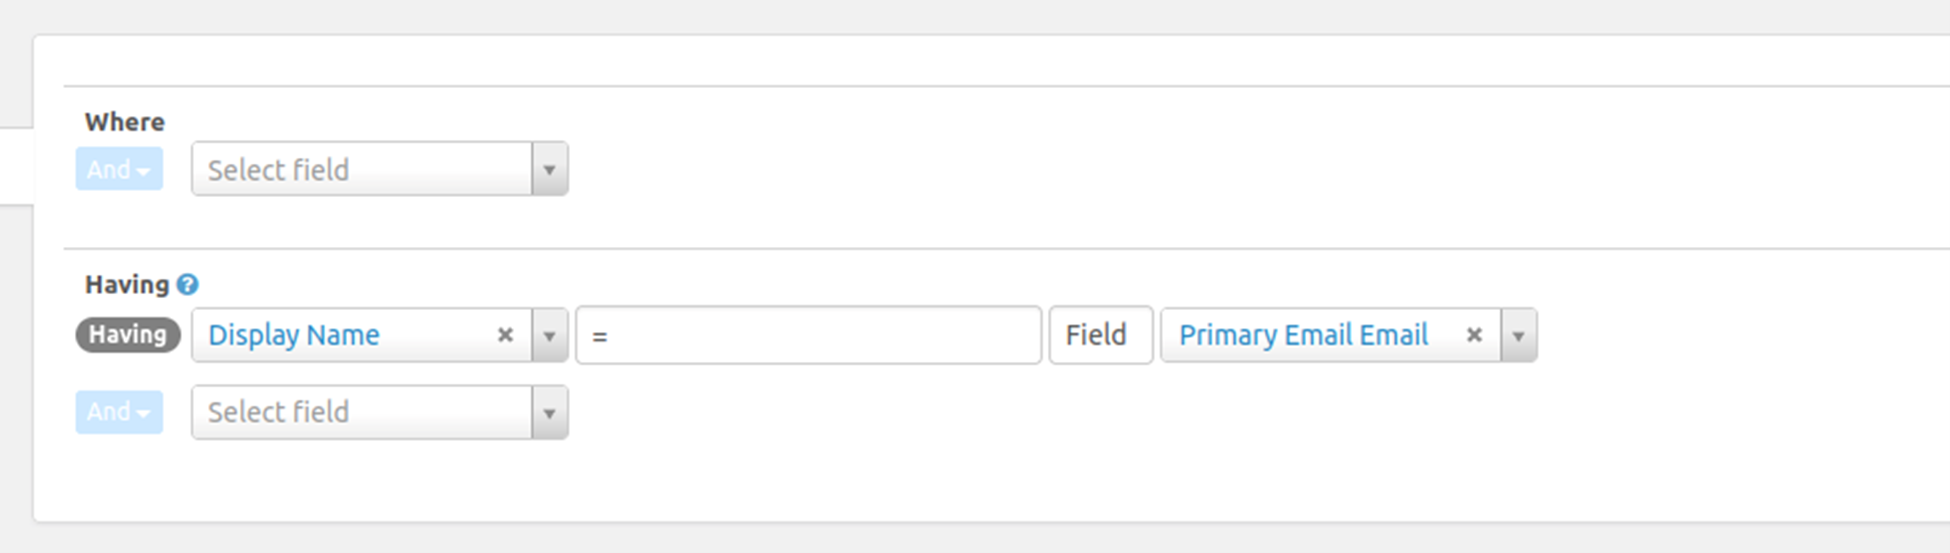Screen dimensions: 1950x553
Task: Remove the Primary Email Email selection
Action: [1473, 335]
